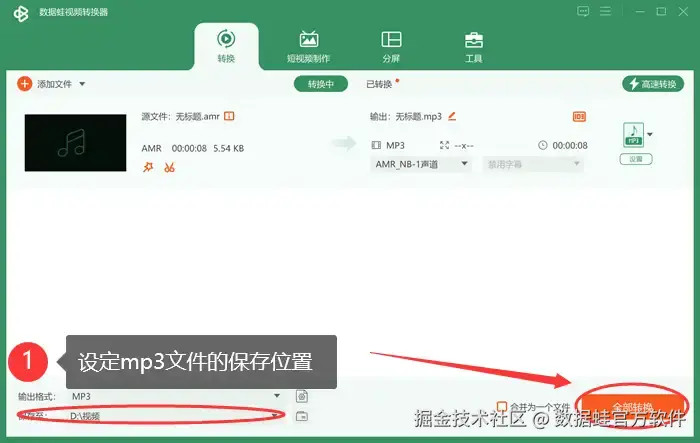This screenshot has height=443, width=700.
Task: Expand the 添加文件 dropdown arrow
Action: click(x=82, y=84)
